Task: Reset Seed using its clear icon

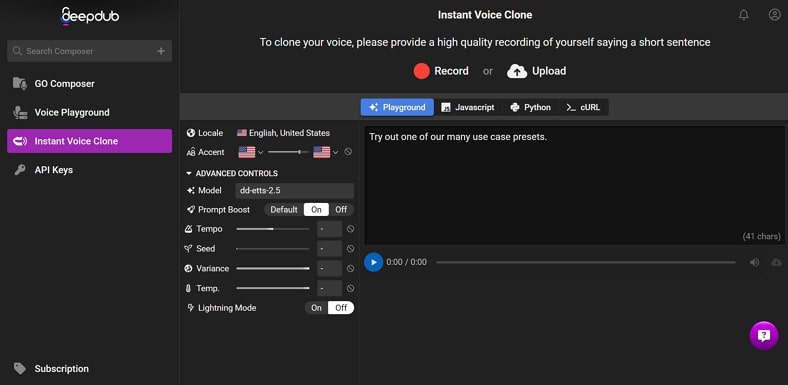Action: pos(350,248)
